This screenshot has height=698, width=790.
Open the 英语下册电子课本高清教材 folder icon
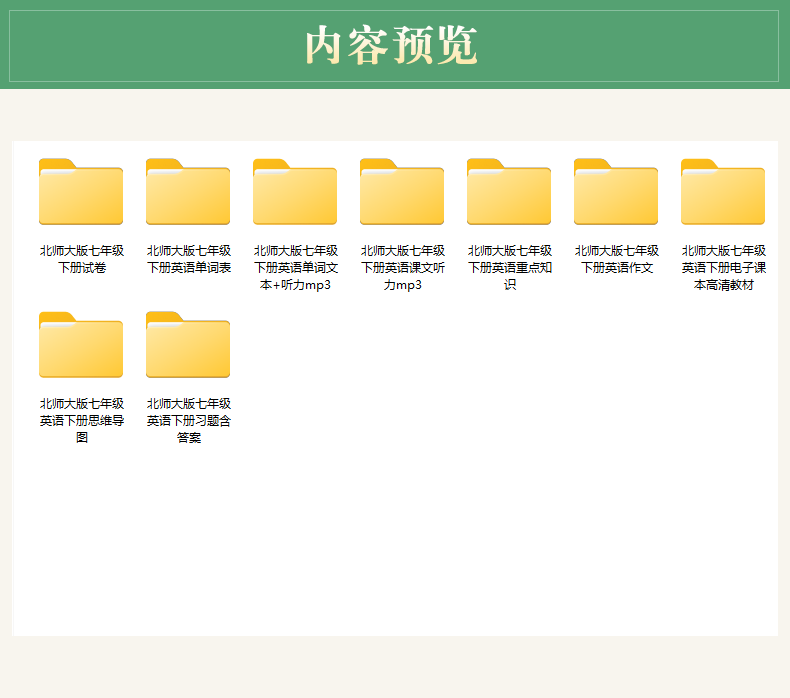[x=723, y=192]
